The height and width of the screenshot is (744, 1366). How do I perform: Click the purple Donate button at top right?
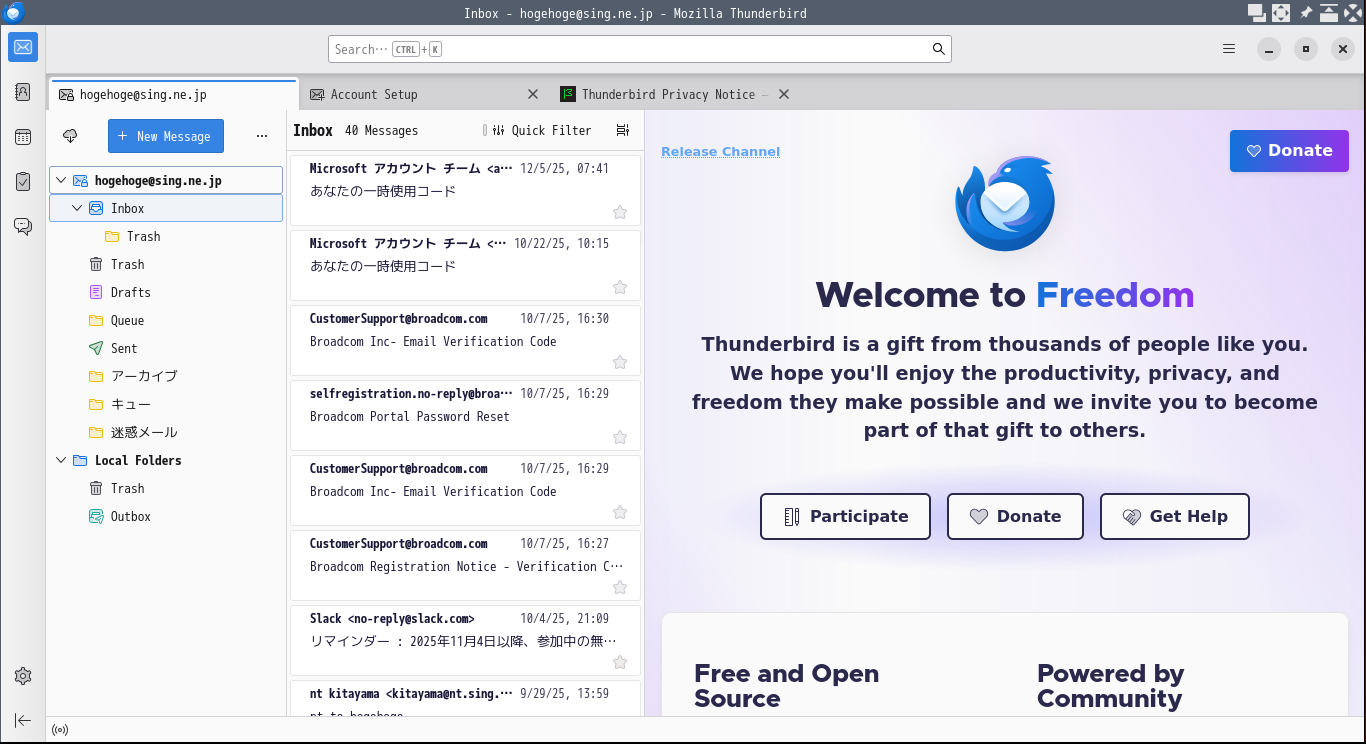(1289, 151)
